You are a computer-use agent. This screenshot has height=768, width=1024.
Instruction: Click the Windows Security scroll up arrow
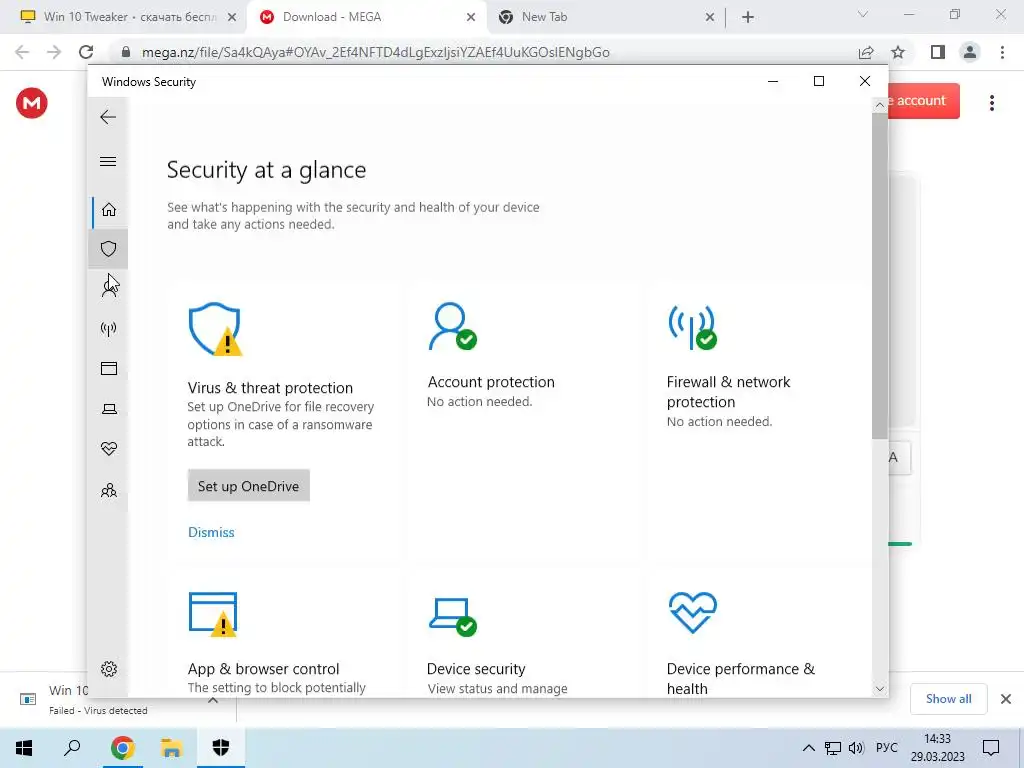click(880, 104)
